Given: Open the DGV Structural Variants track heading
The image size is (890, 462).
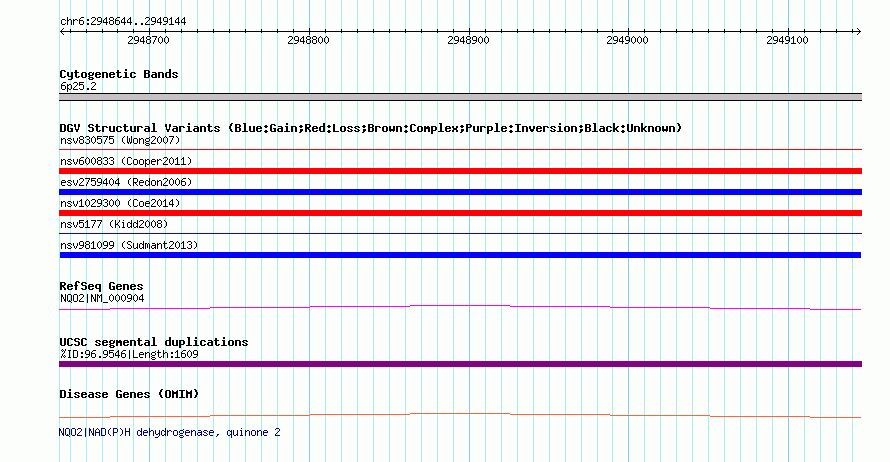Looking at the screenshot, I should (371, 128).
